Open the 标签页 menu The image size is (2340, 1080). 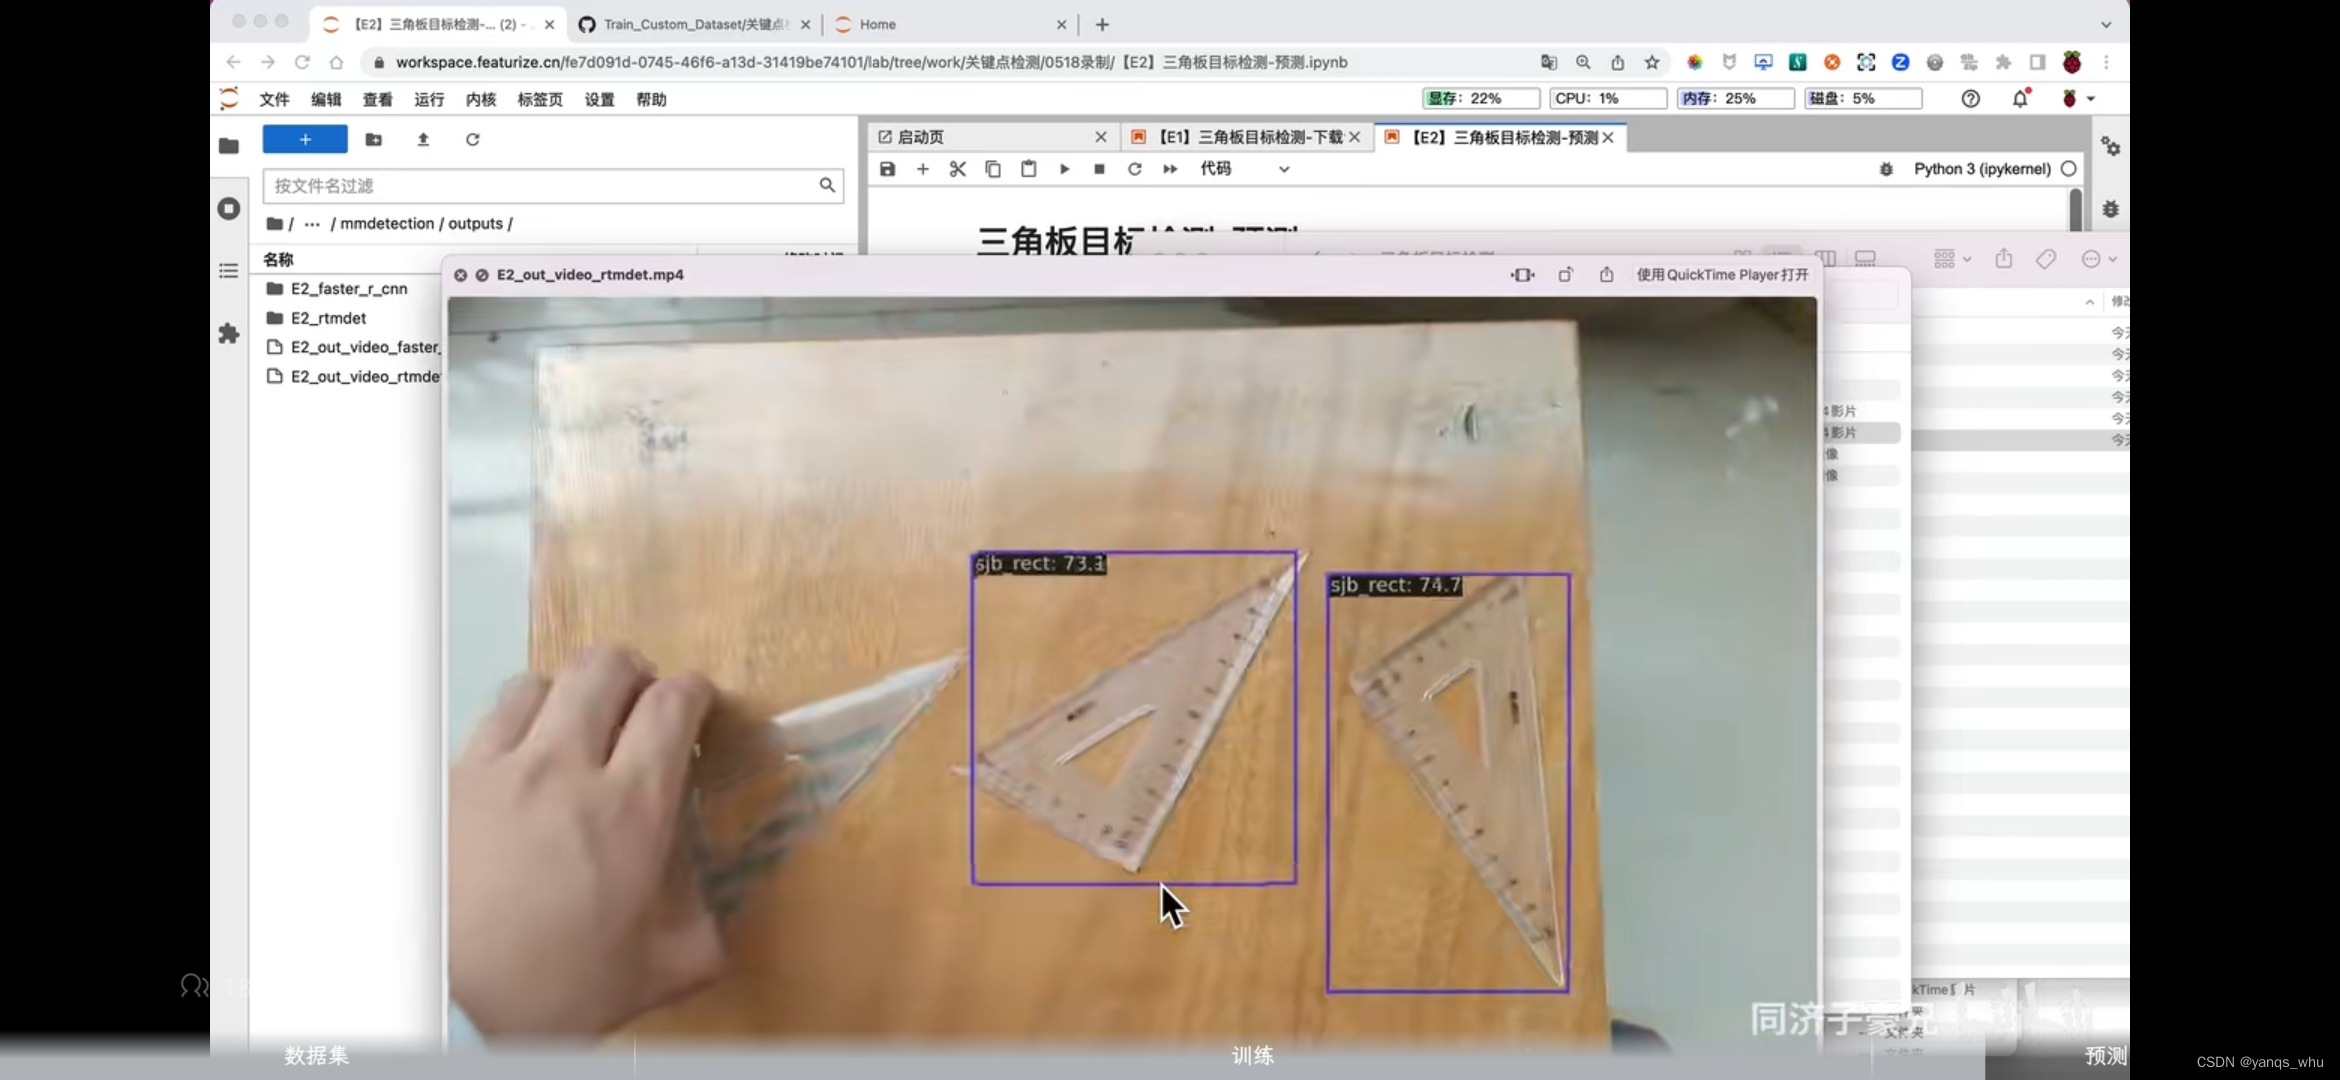tap(540, 99)
